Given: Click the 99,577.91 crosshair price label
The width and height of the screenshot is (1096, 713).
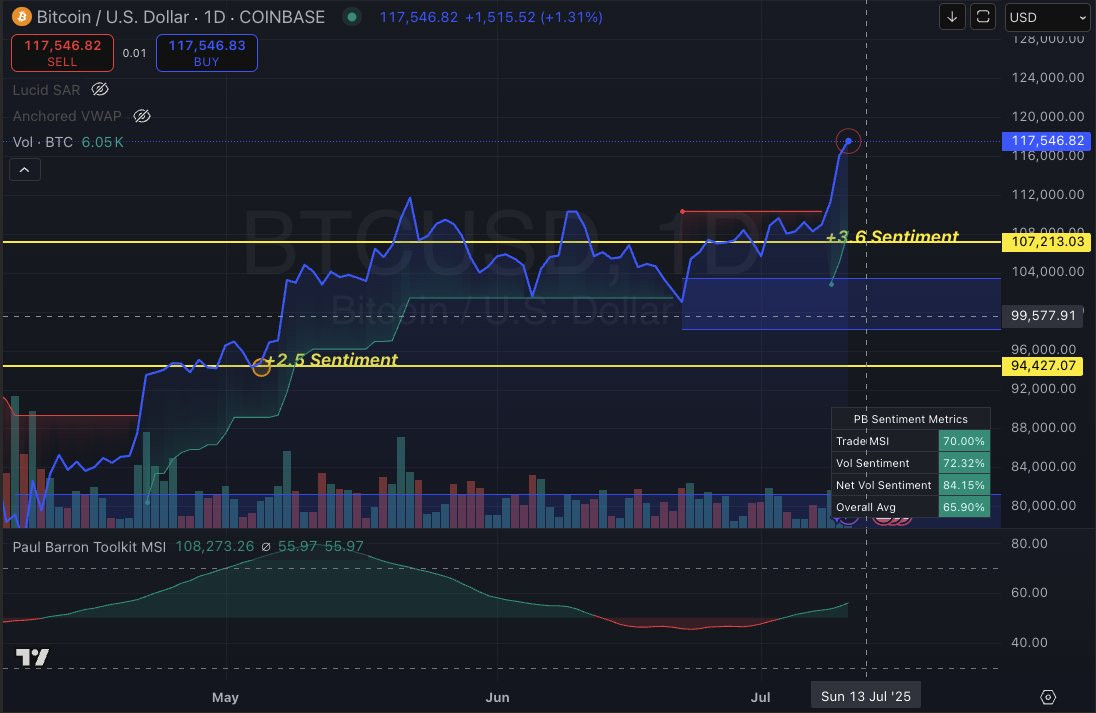Looking at the screenshot, I should click(1042, 315).
